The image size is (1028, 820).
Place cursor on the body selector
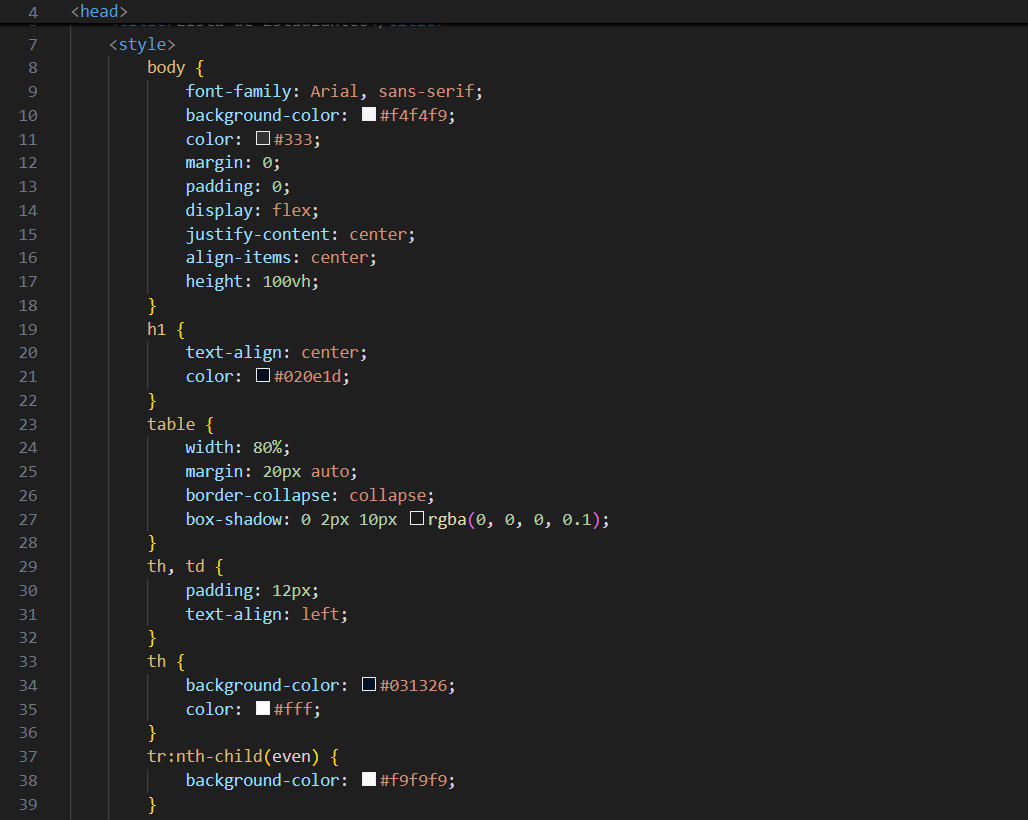[166, 68]
